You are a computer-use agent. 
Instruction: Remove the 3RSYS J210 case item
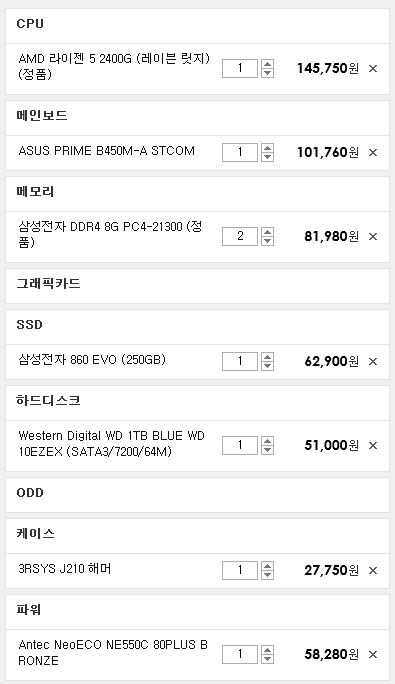coord(373,570)
